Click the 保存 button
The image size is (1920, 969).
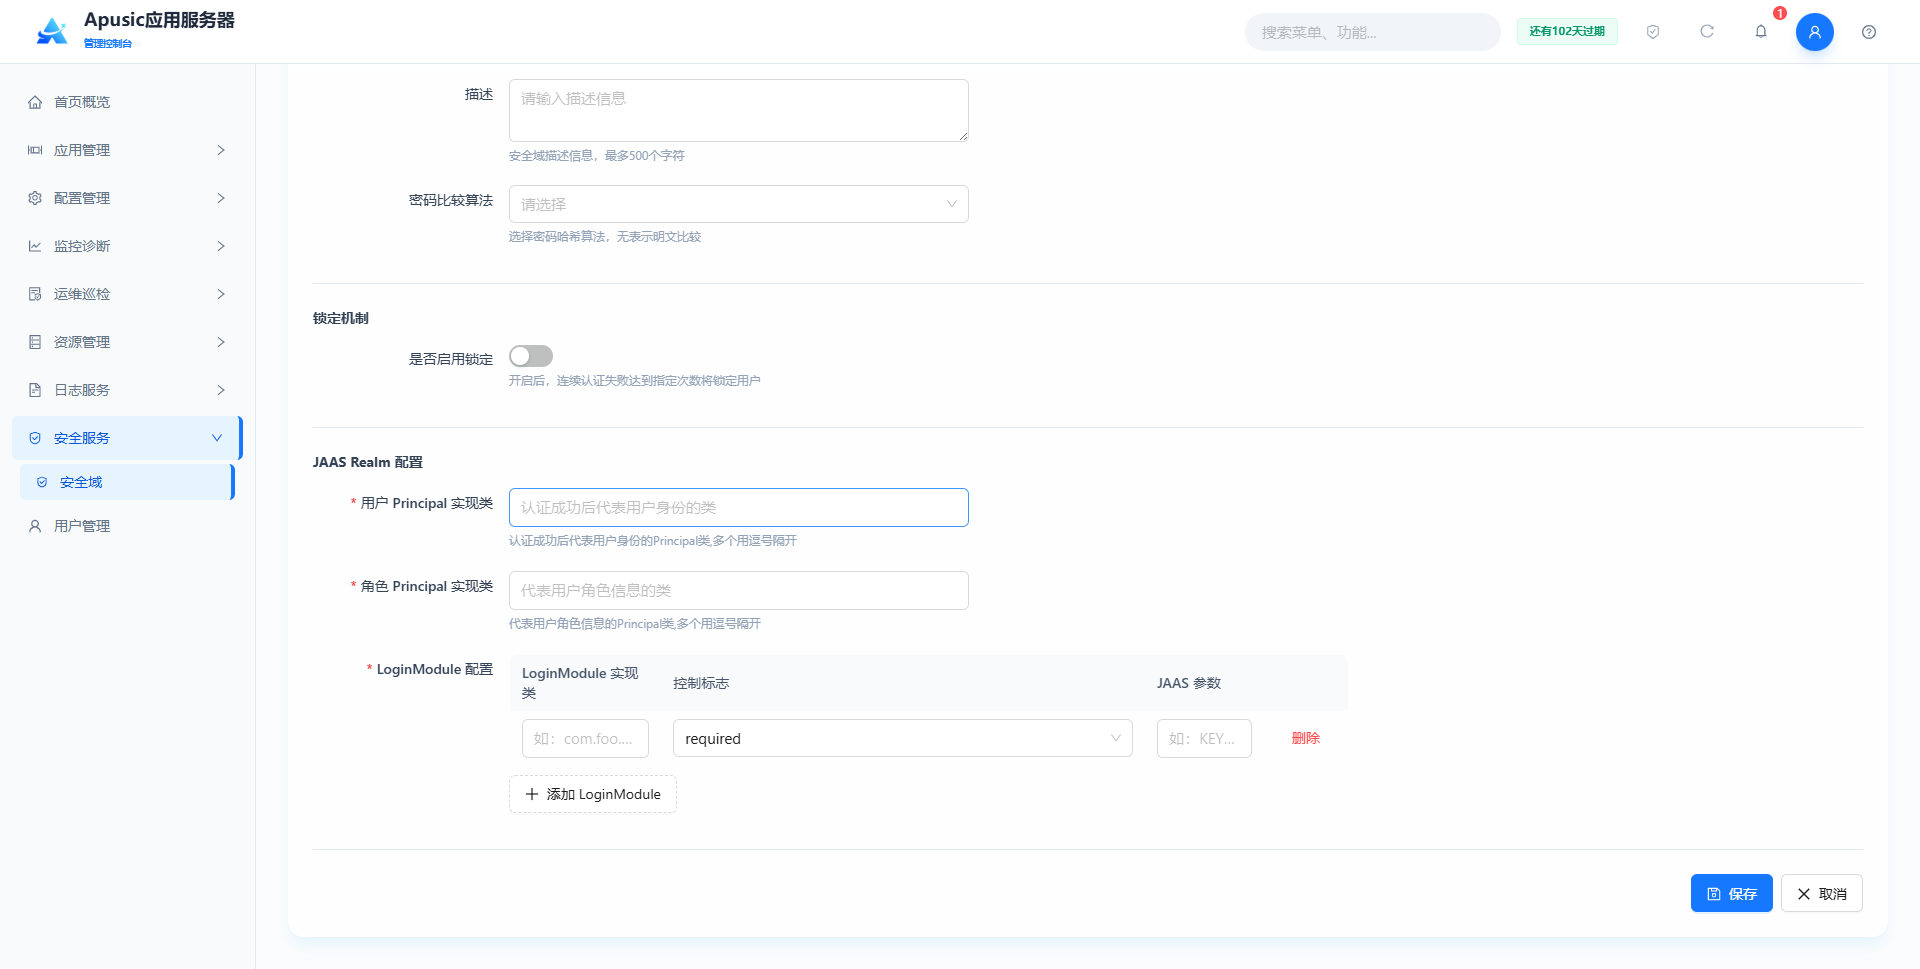[x=1731, y=893]
